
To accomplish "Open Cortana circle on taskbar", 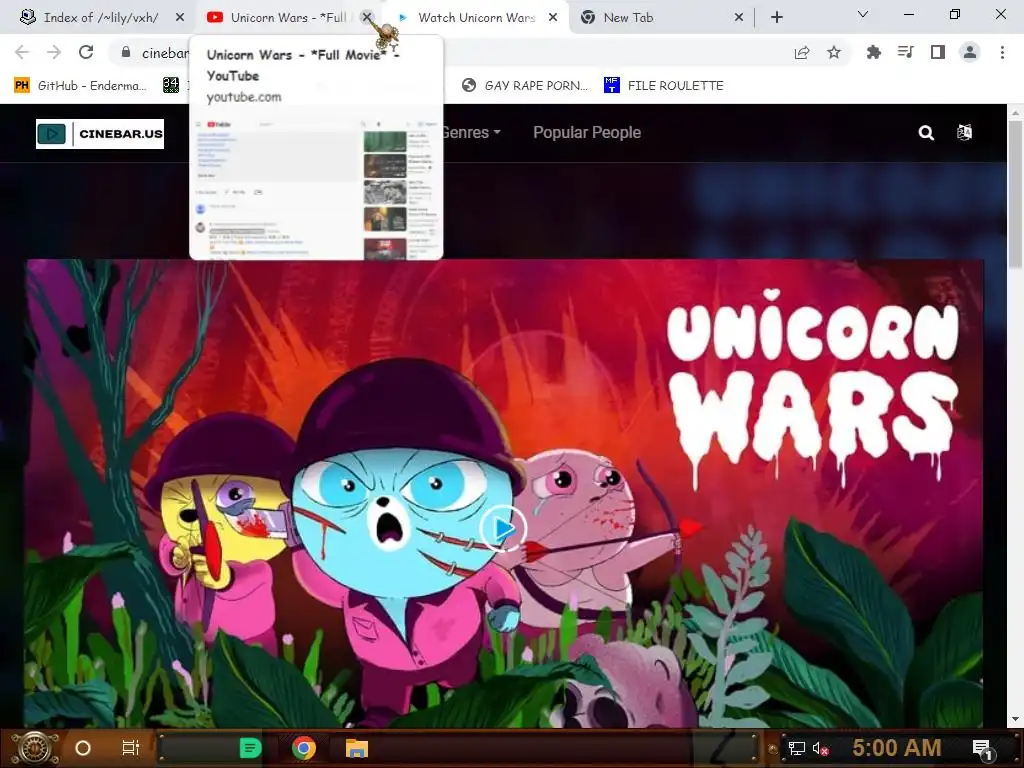I will pyautogui.click(x=83, y=748).
